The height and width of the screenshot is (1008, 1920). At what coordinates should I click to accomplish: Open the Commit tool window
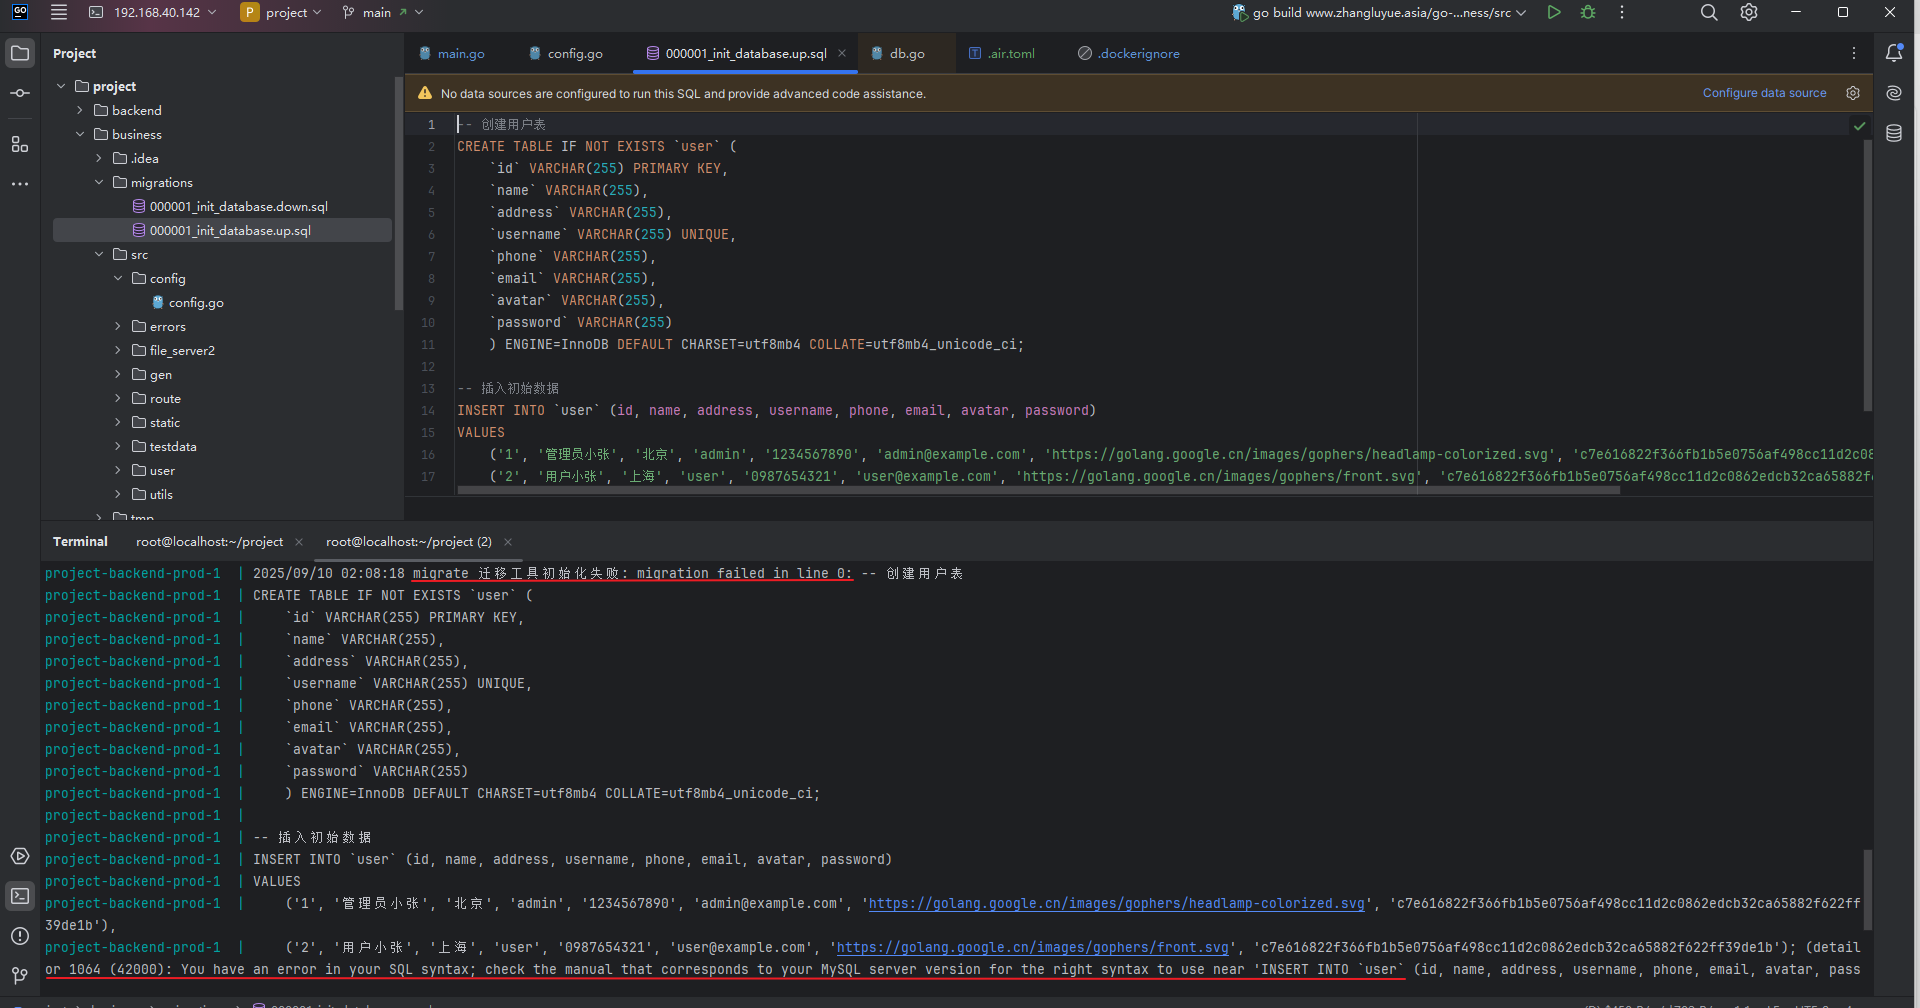[x=20, y=93]
